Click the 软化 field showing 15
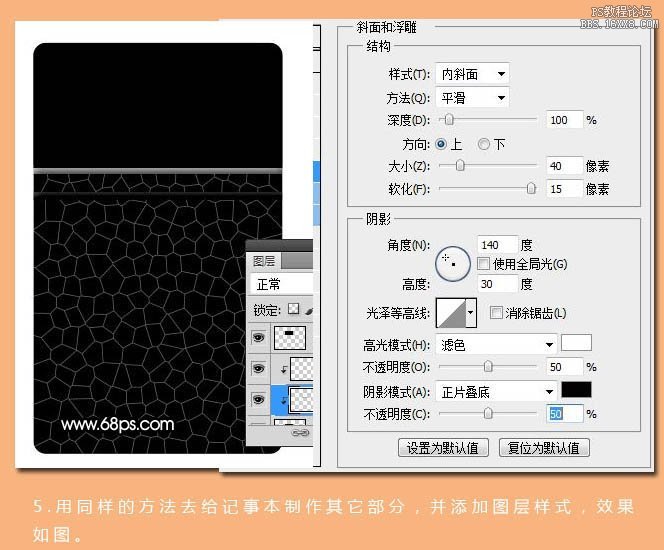664x550 pixels. tap(564, 189)
